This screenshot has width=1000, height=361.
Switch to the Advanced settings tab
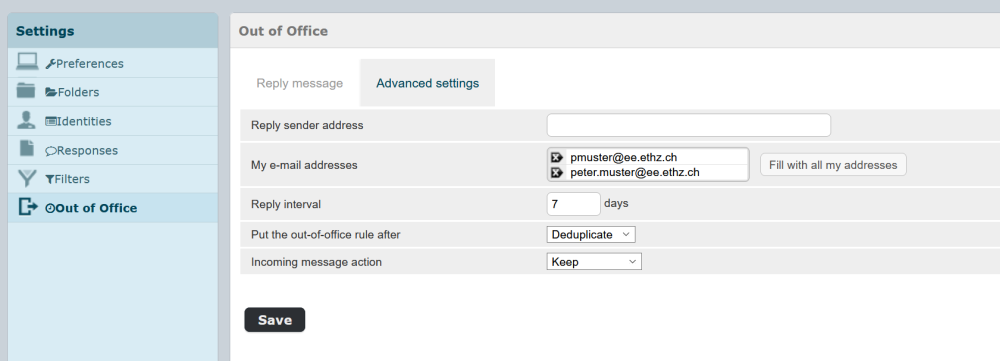coord(427,83)
